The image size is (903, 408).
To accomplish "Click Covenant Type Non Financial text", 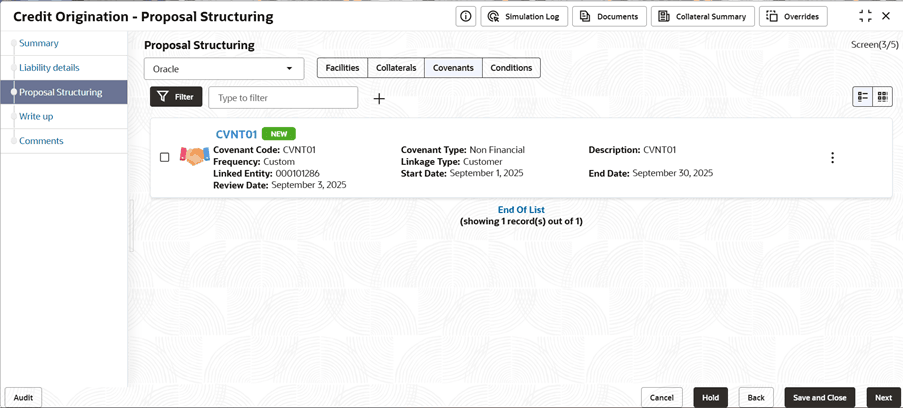I will (x=497, y=150).
